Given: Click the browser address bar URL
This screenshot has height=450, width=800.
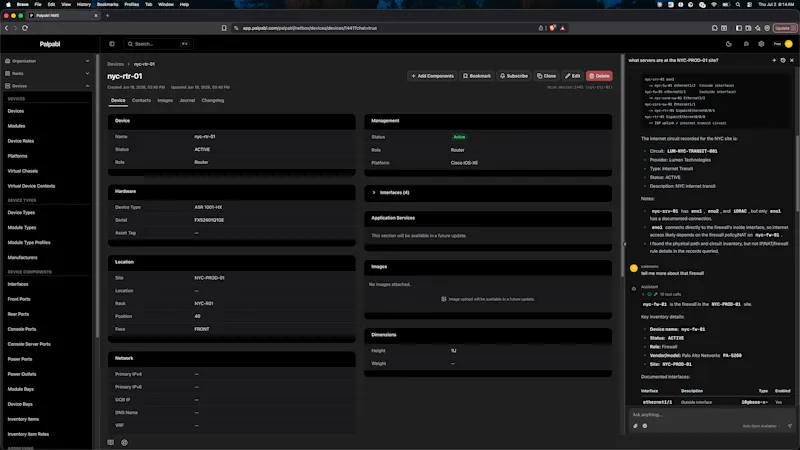Looking at the screenshot, I should coord(310,28).
